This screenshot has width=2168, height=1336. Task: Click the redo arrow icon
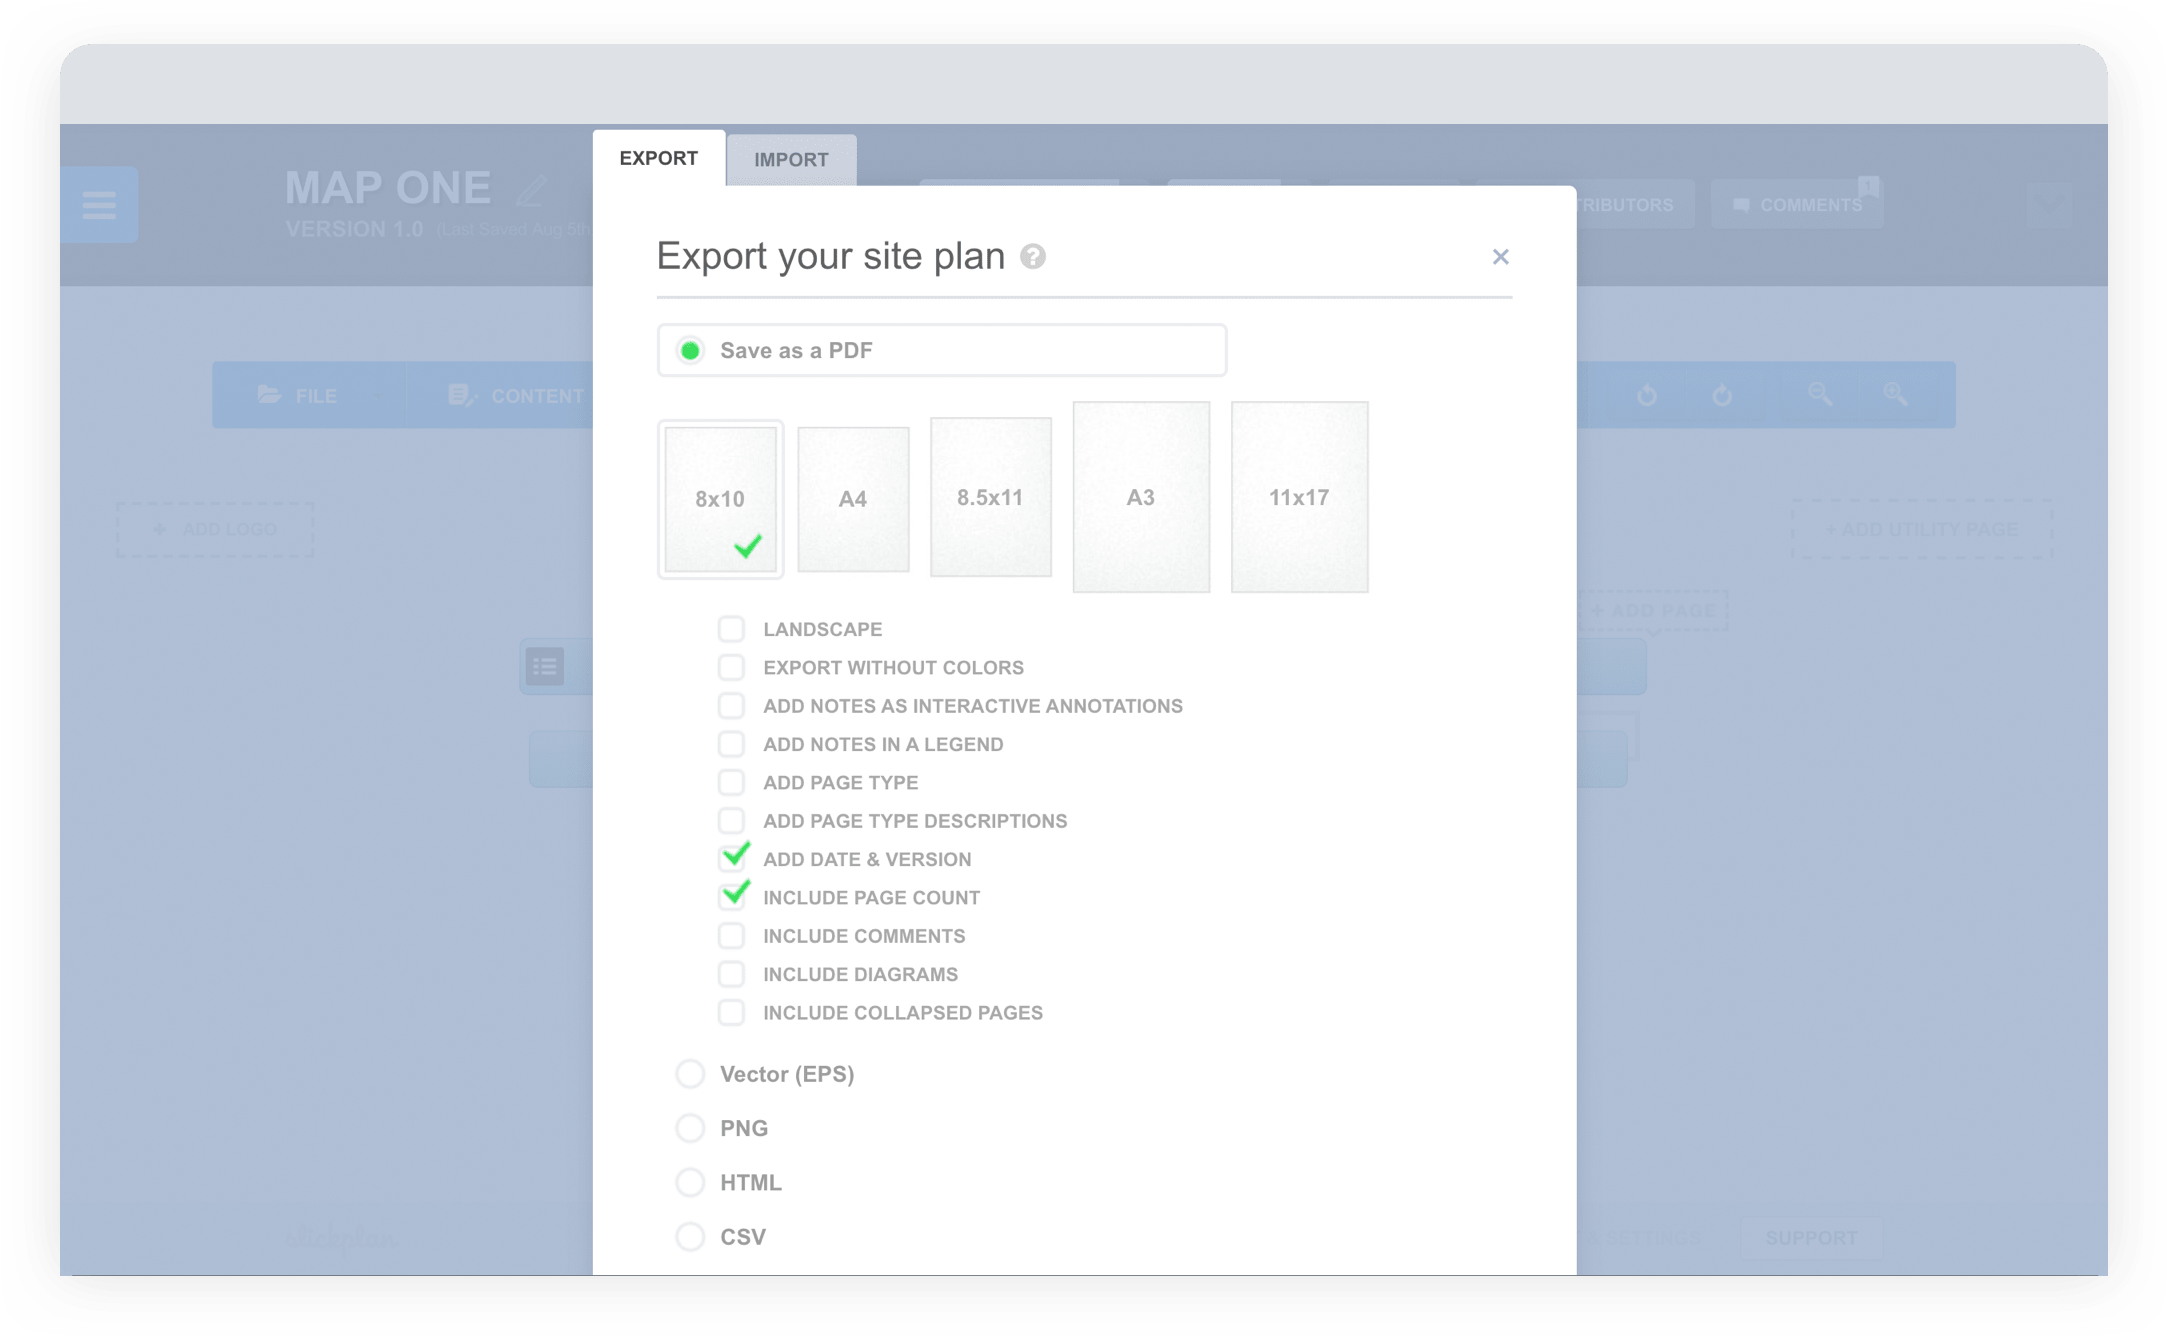(x=1721, y=395)
